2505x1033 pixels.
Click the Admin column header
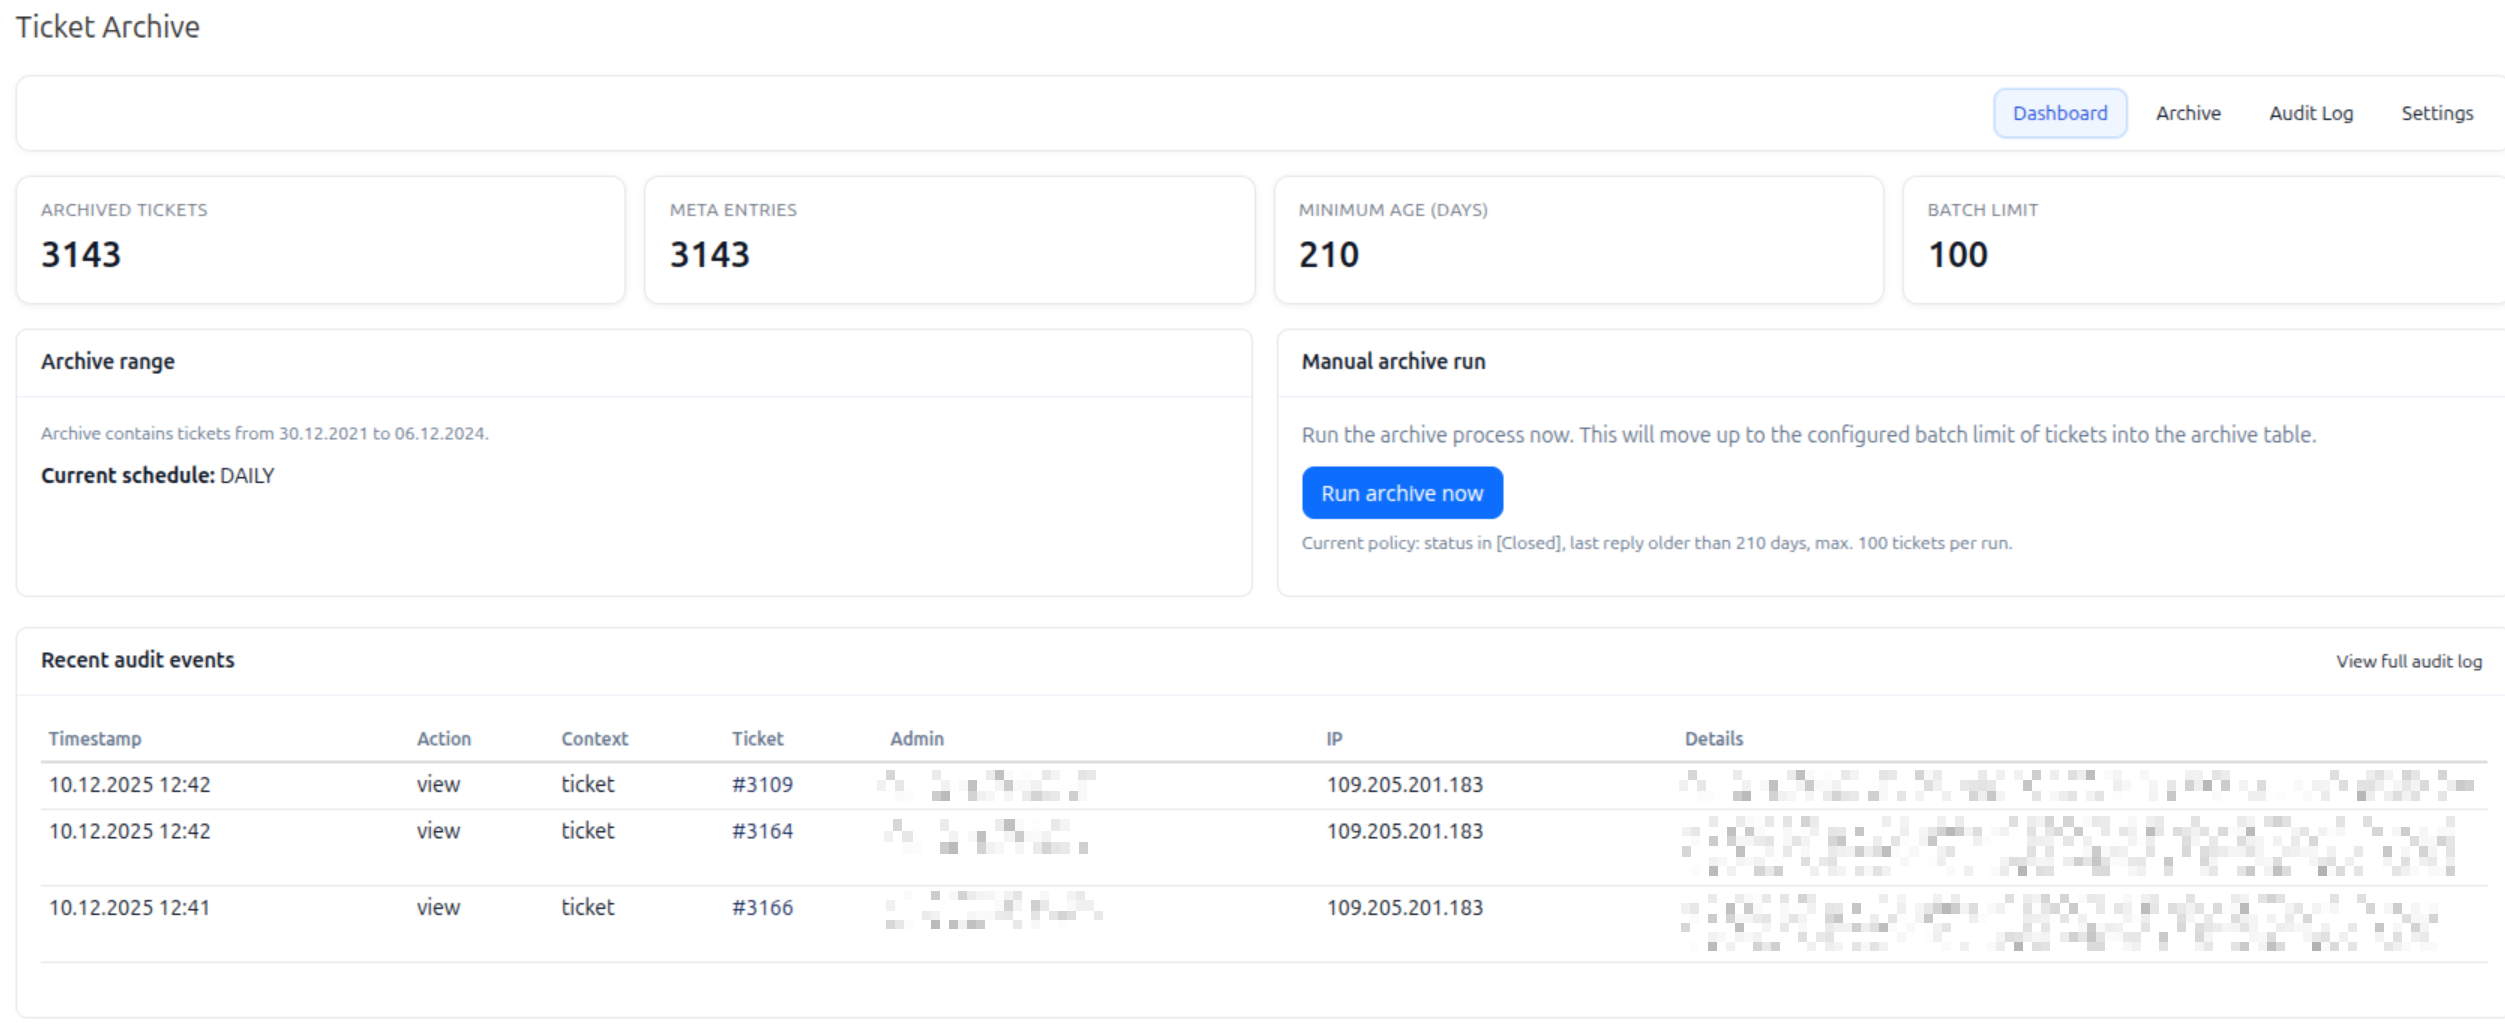[x=916, y=739]
